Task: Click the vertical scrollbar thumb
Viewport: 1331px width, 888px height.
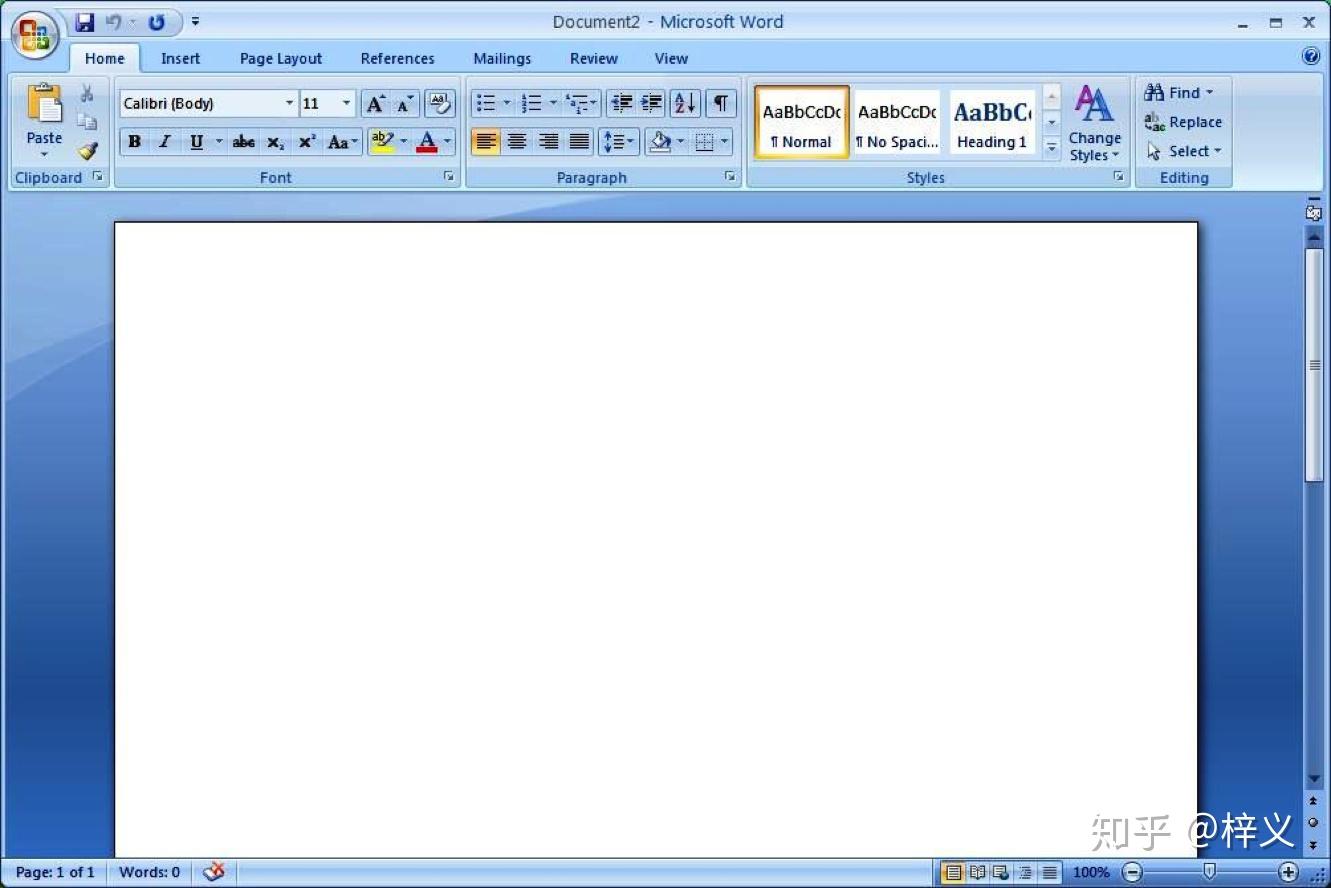Action: 1314,365
